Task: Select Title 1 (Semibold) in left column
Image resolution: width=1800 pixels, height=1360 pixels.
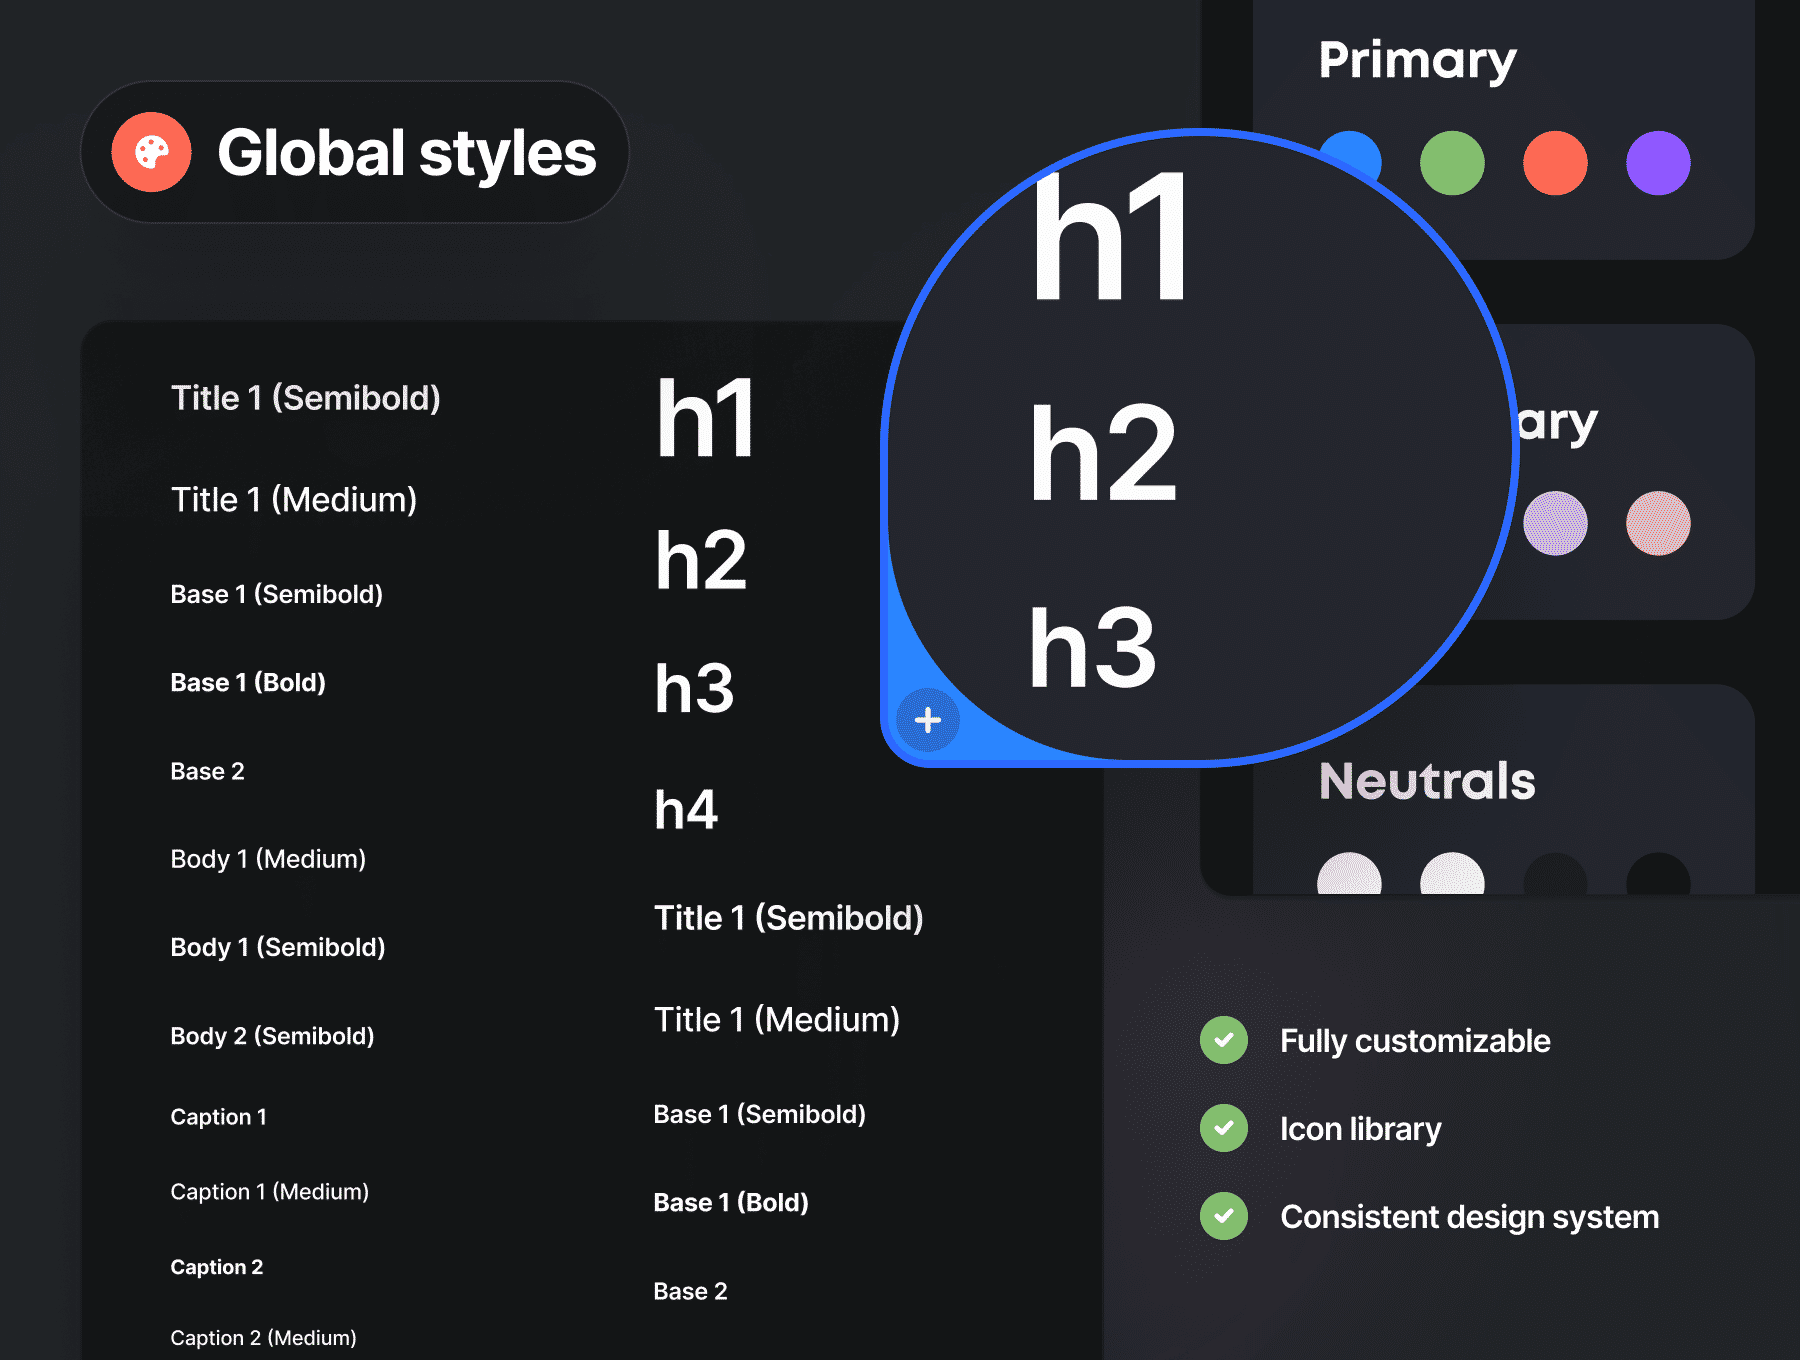Action: [306, 399]
